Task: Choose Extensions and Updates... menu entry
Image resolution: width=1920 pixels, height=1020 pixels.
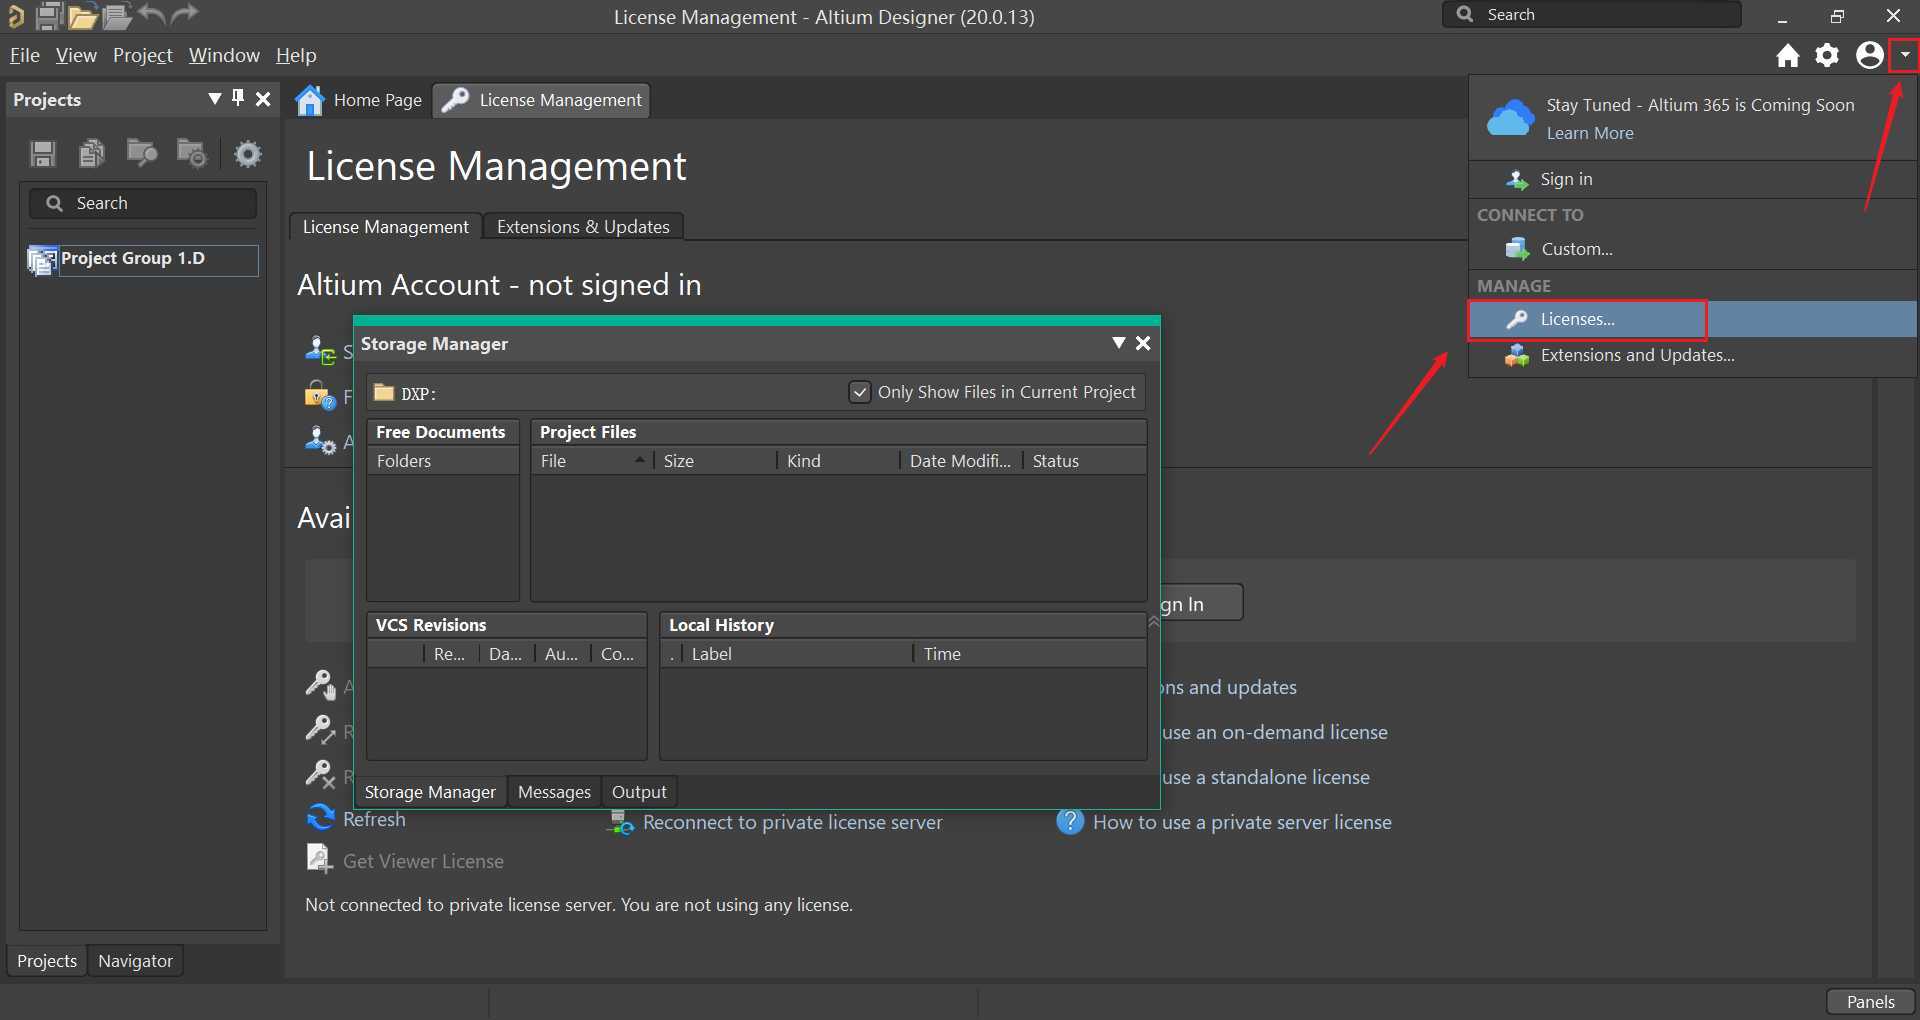Action: pos(1692,355)
